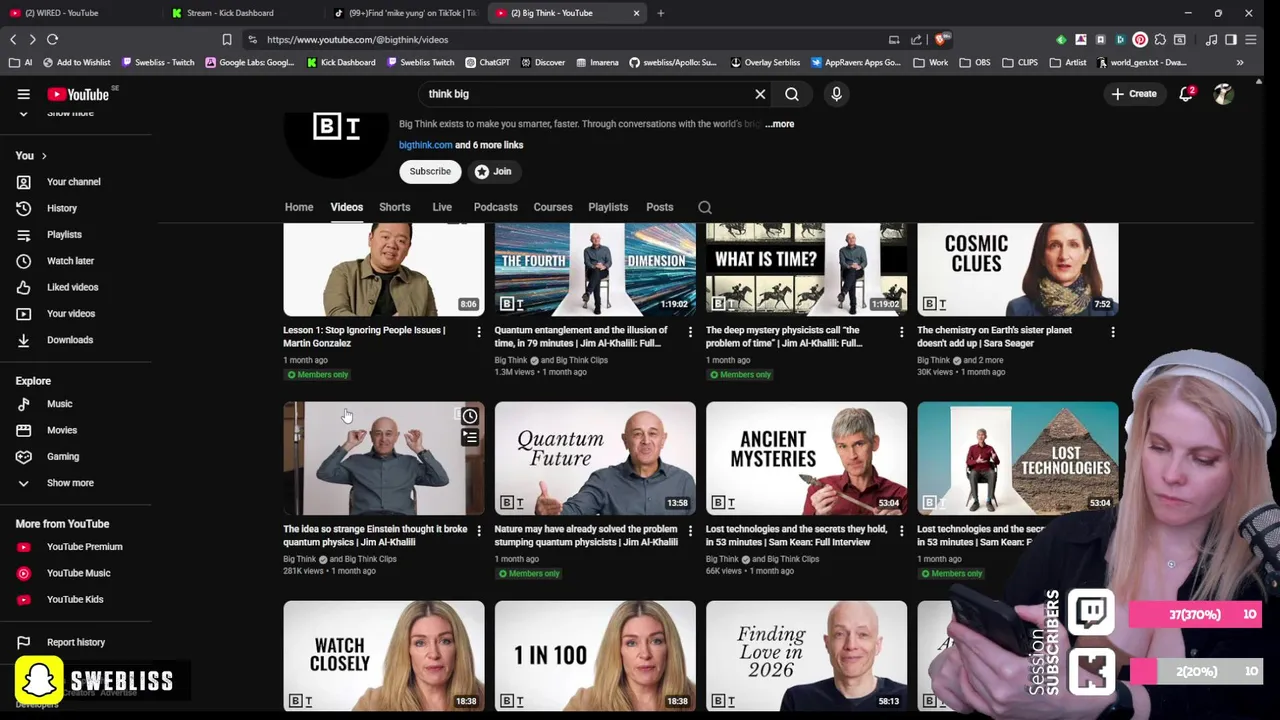Switch to Courses tab

(553, 207)
